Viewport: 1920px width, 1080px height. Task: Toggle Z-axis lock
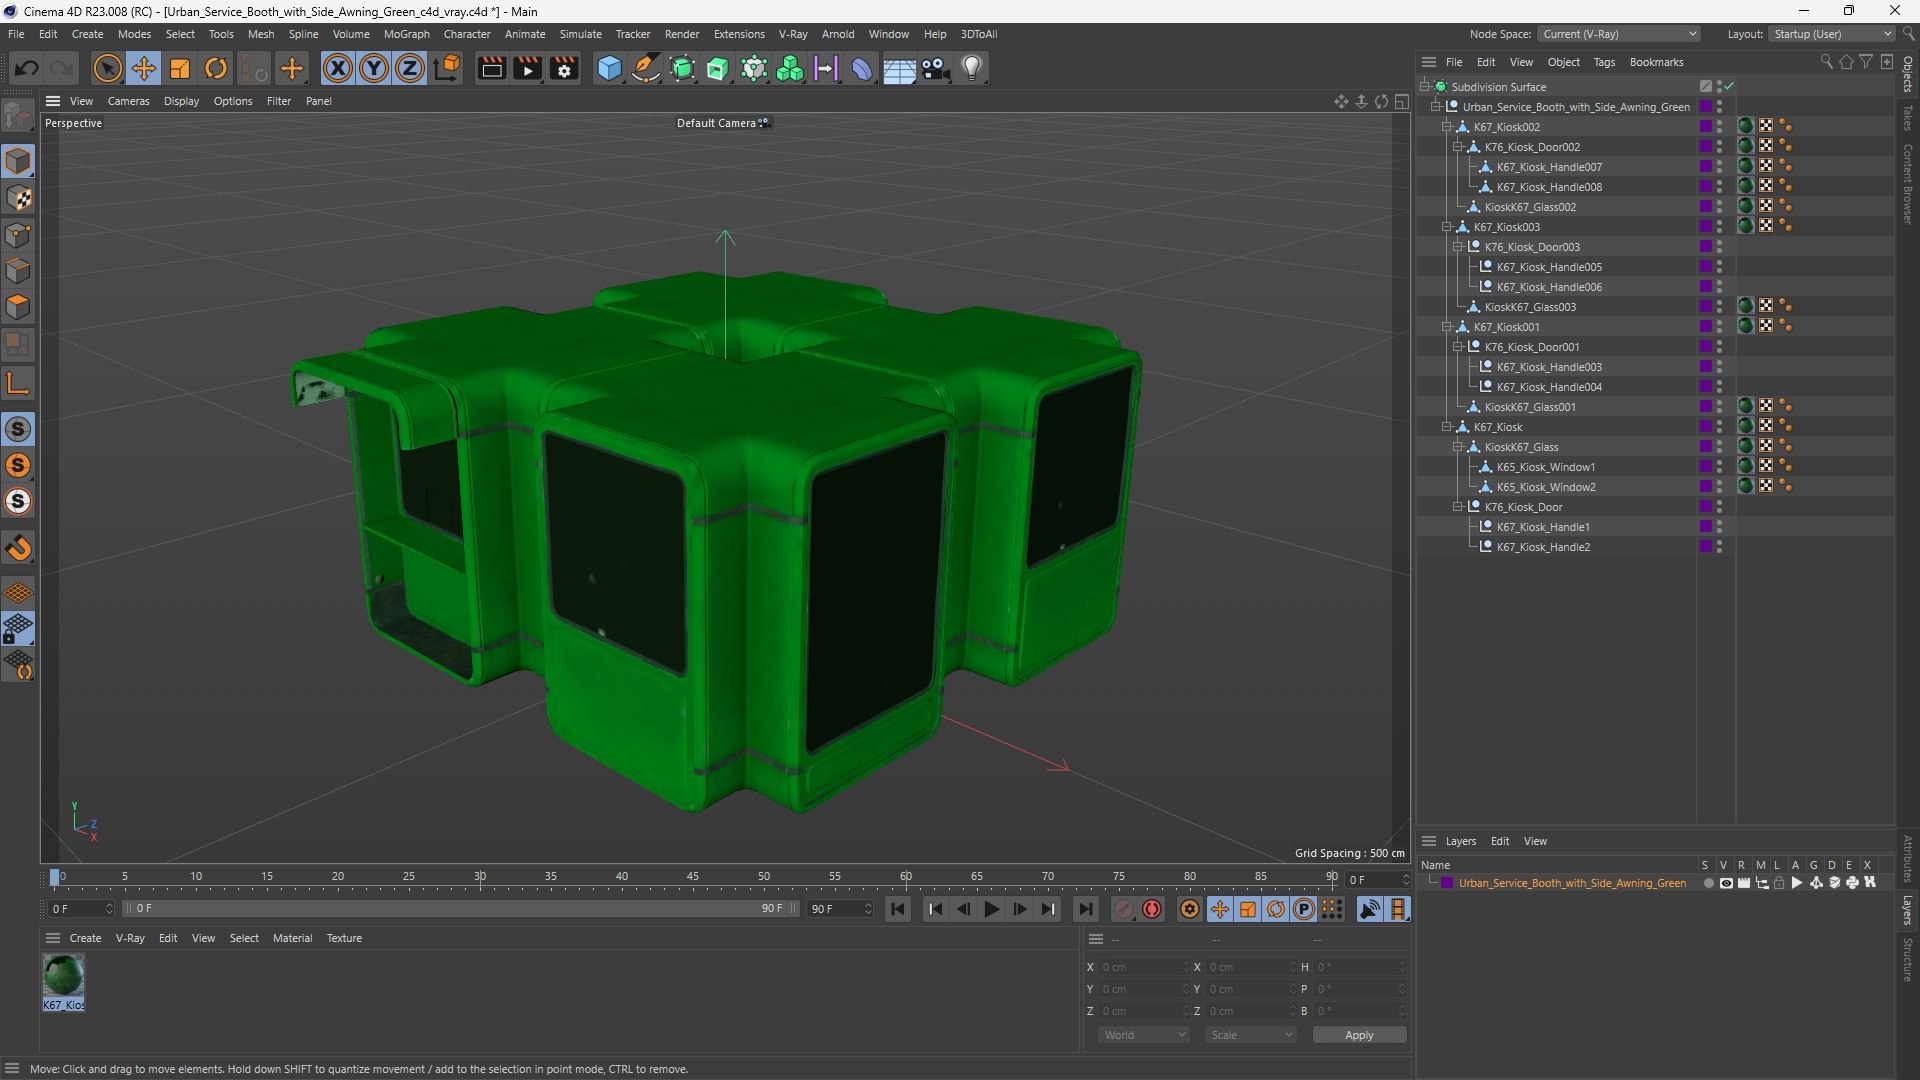(x=410, y=68)
